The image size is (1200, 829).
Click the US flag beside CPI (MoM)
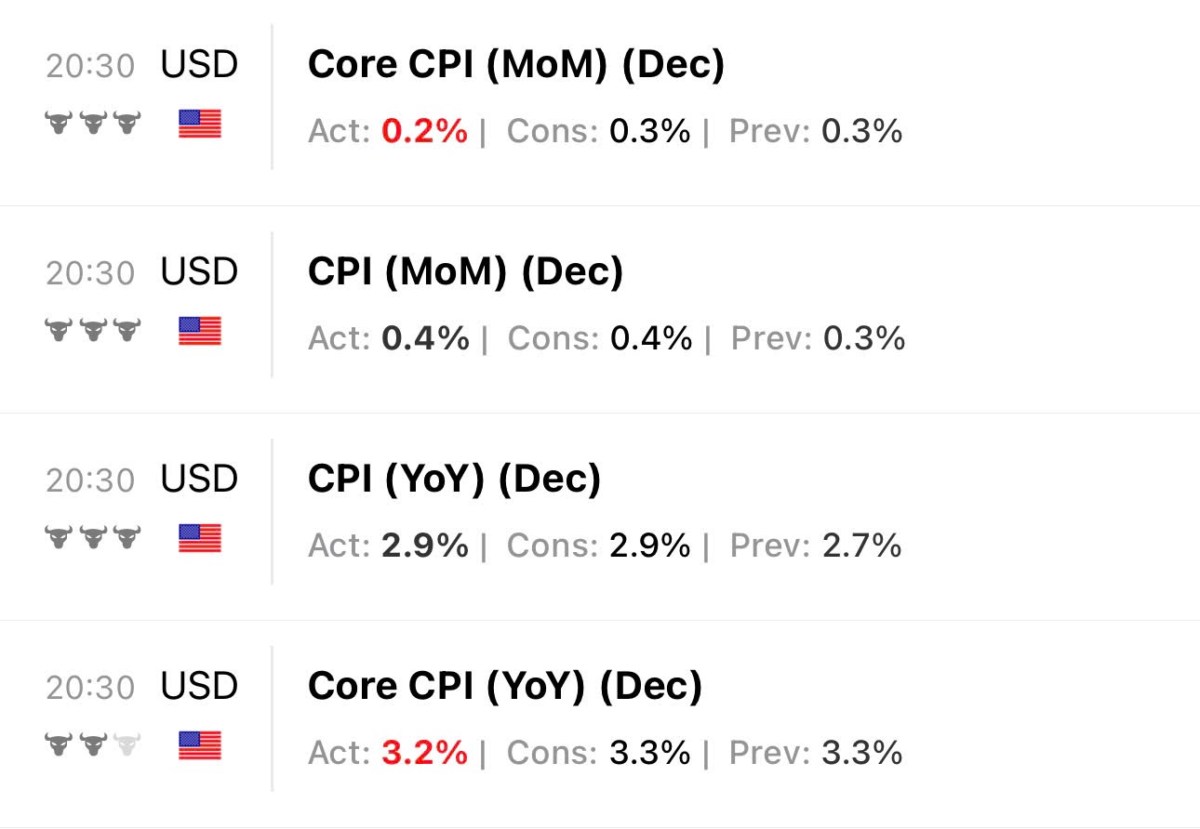pyautogui.click(x=200, y=331)
